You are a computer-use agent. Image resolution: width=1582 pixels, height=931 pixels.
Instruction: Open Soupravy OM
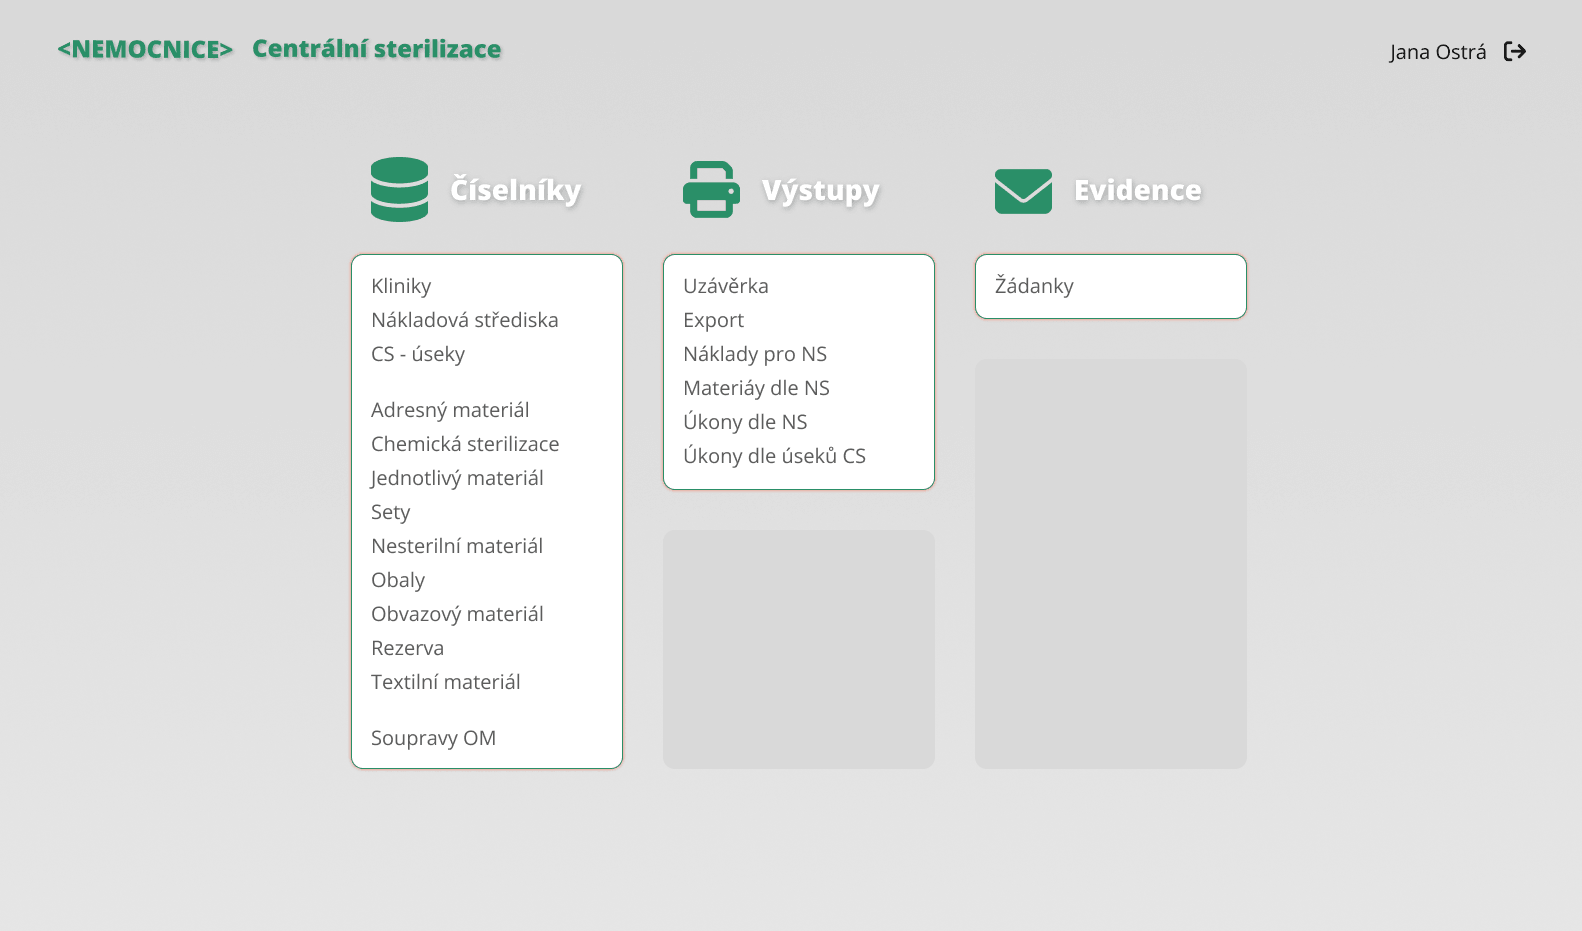pos(434,738)
